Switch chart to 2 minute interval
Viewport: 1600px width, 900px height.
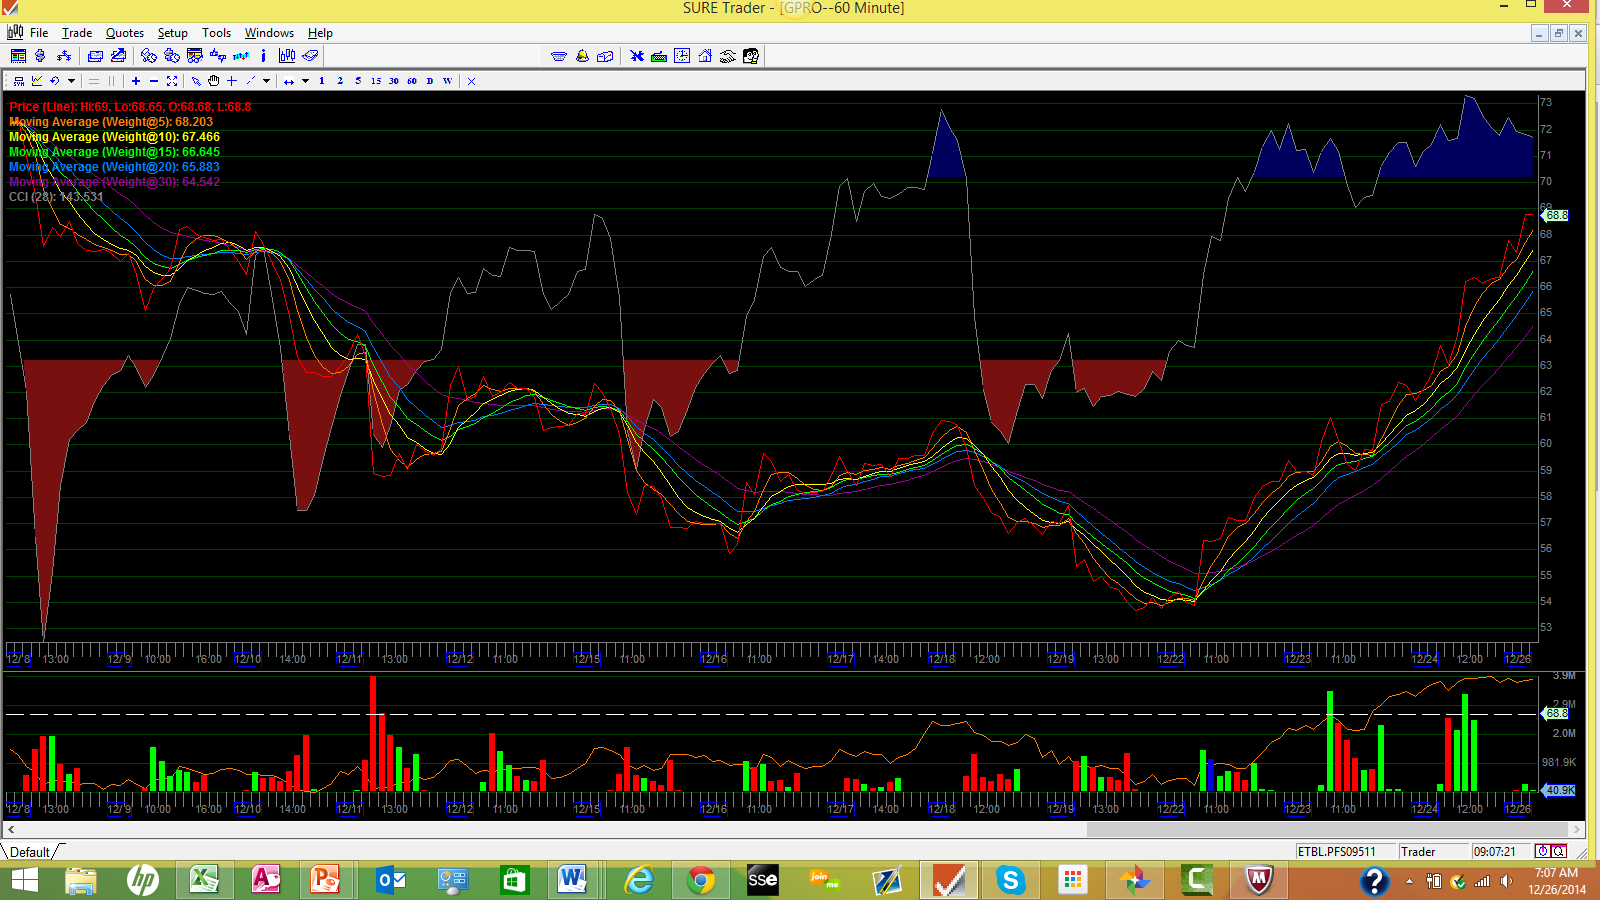pos(340,81)
